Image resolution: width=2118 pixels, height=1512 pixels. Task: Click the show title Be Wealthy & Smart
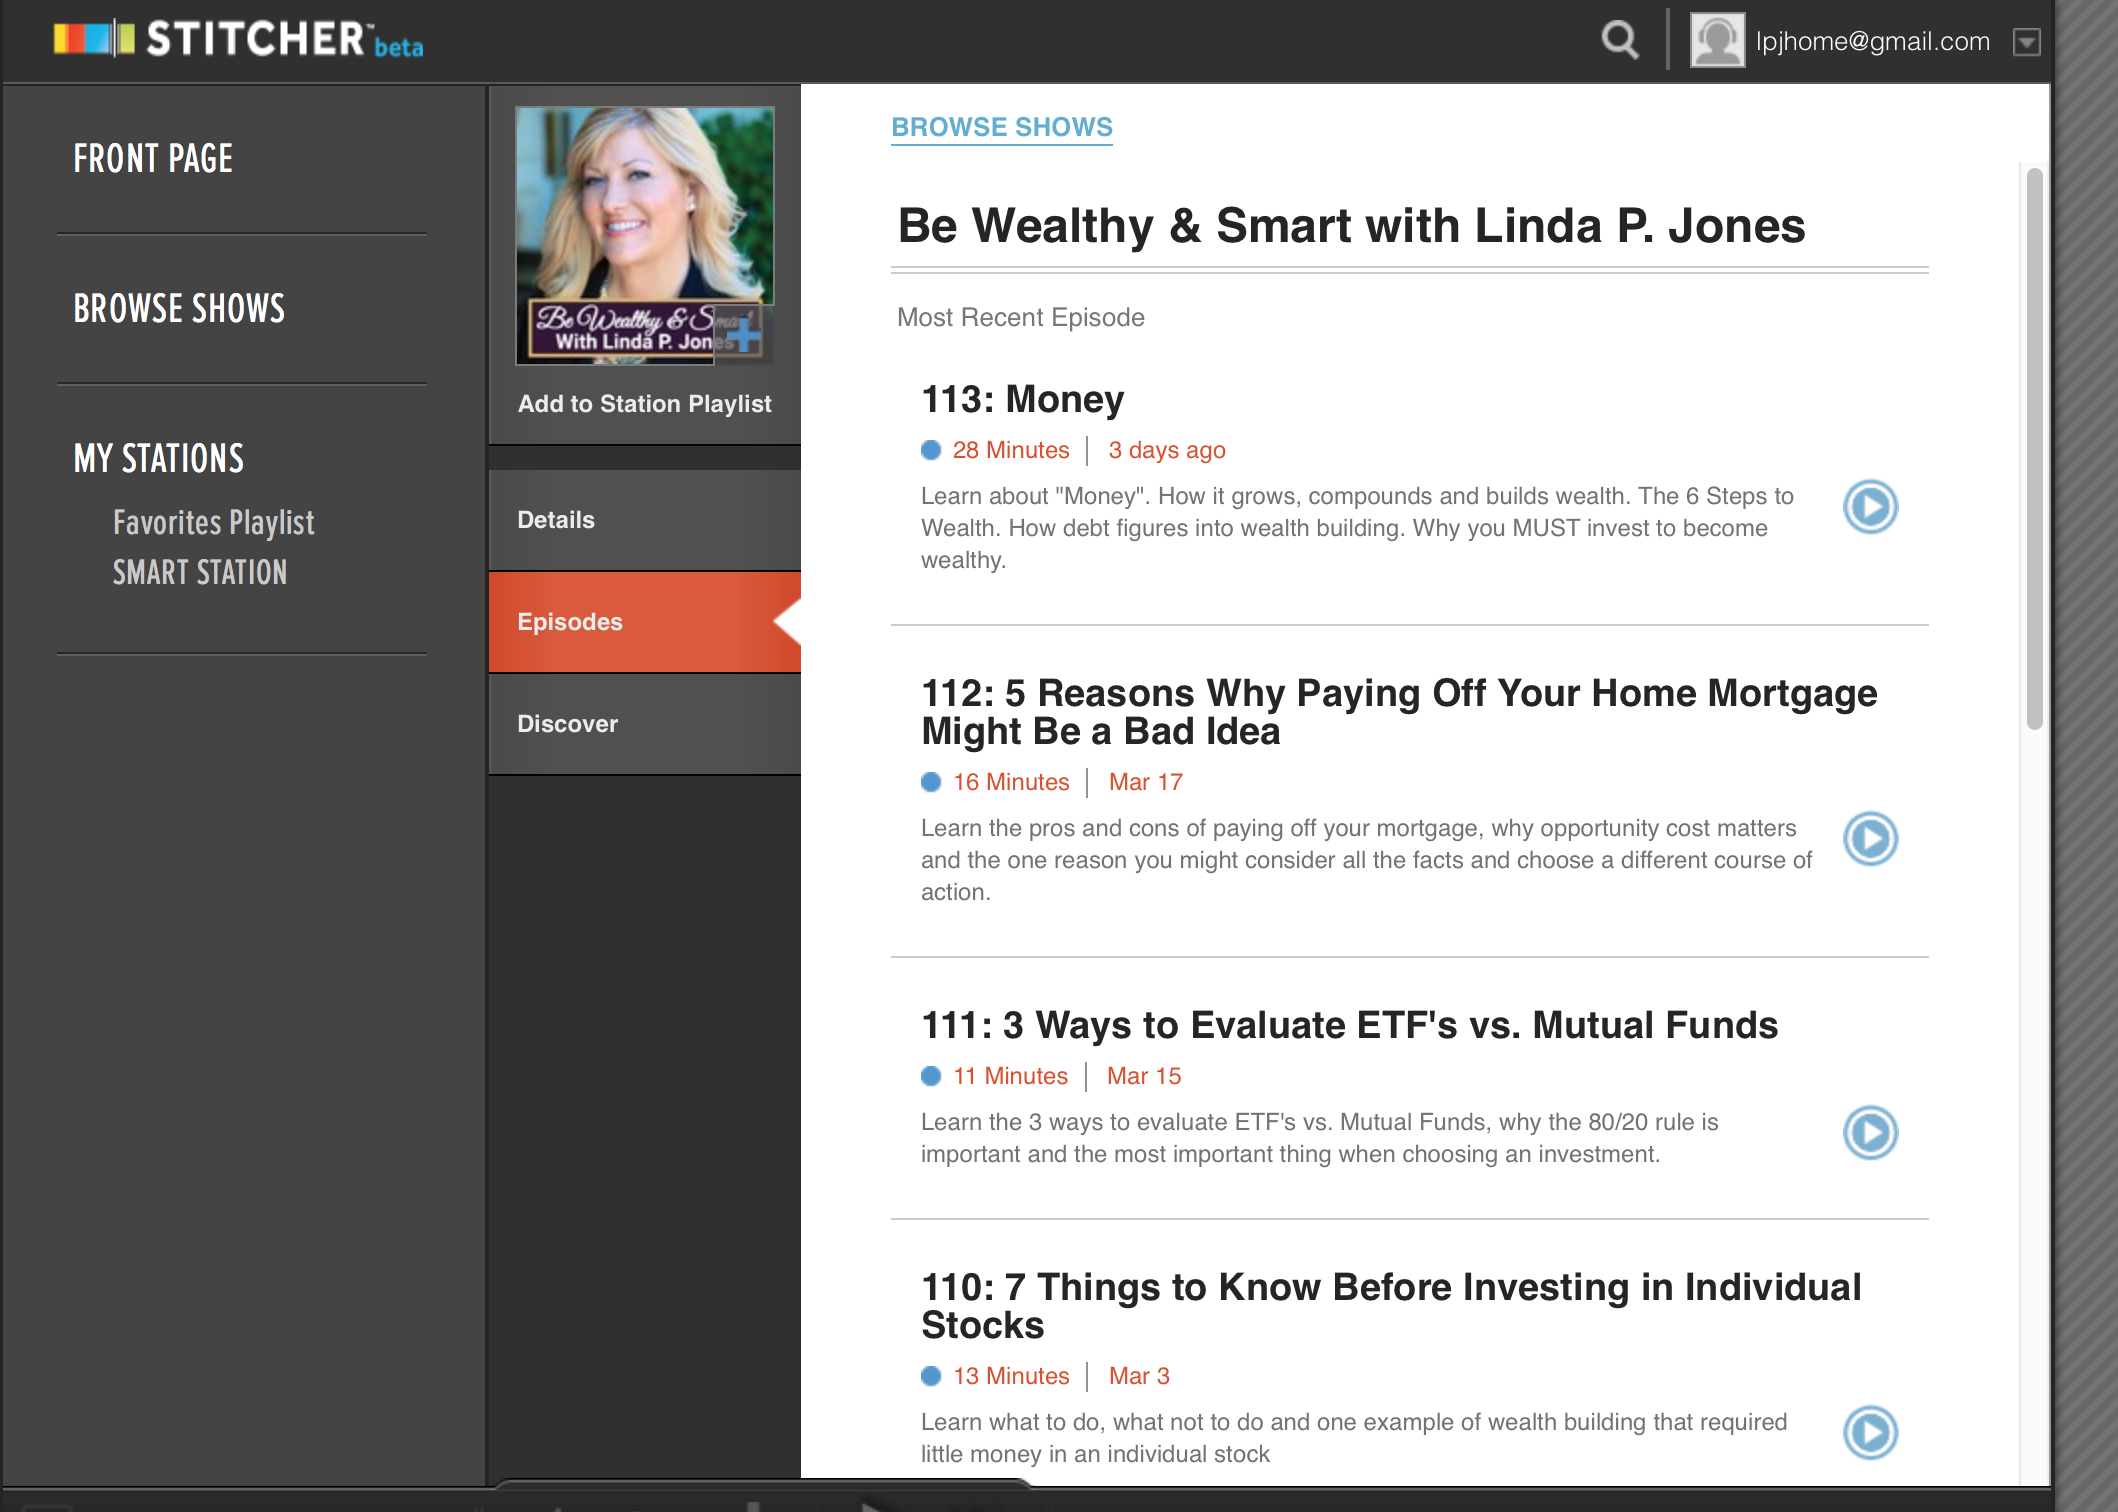(x=1351, y=226)
